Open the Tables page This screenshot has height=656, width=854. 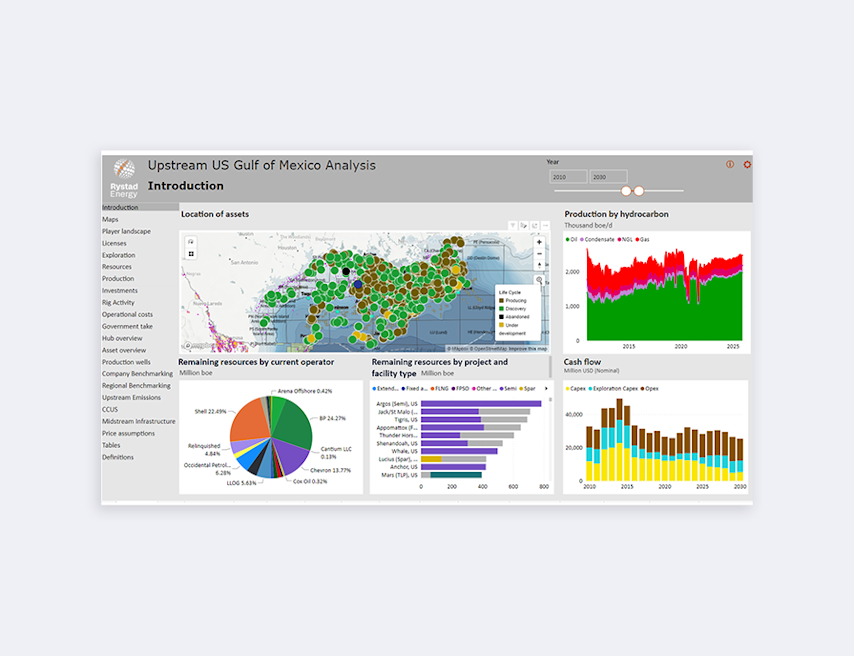(111, 445)
